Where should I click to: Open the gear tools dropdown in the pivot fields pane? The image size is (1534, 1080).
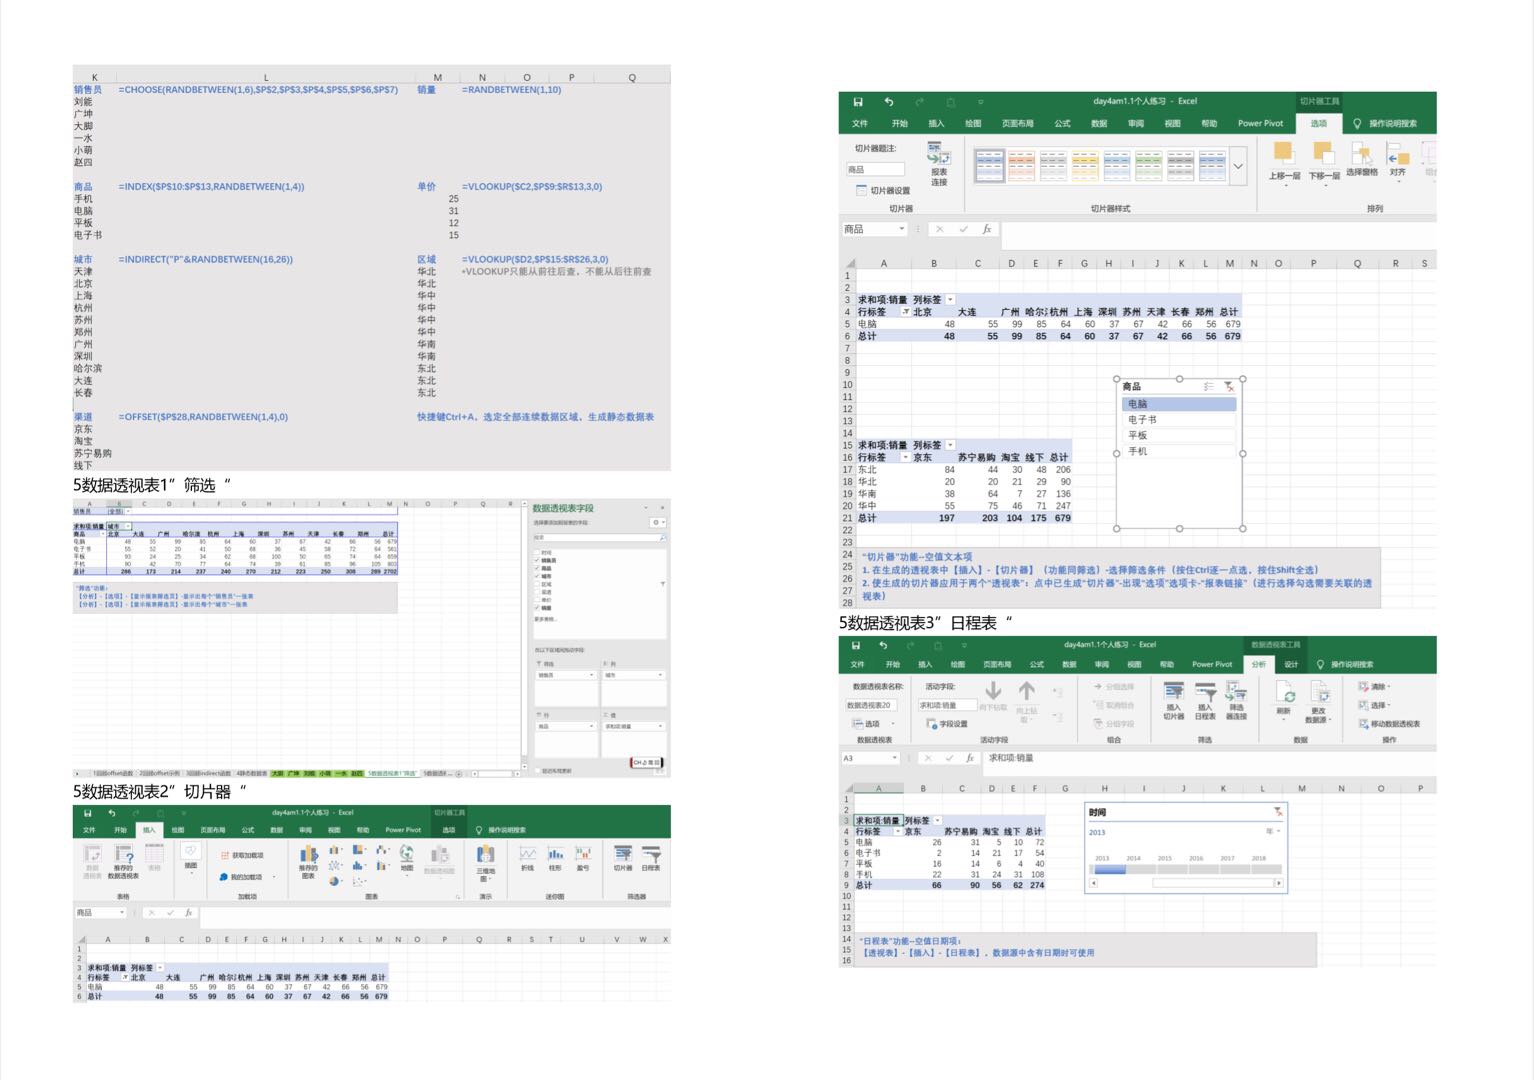tap(657, 522)
